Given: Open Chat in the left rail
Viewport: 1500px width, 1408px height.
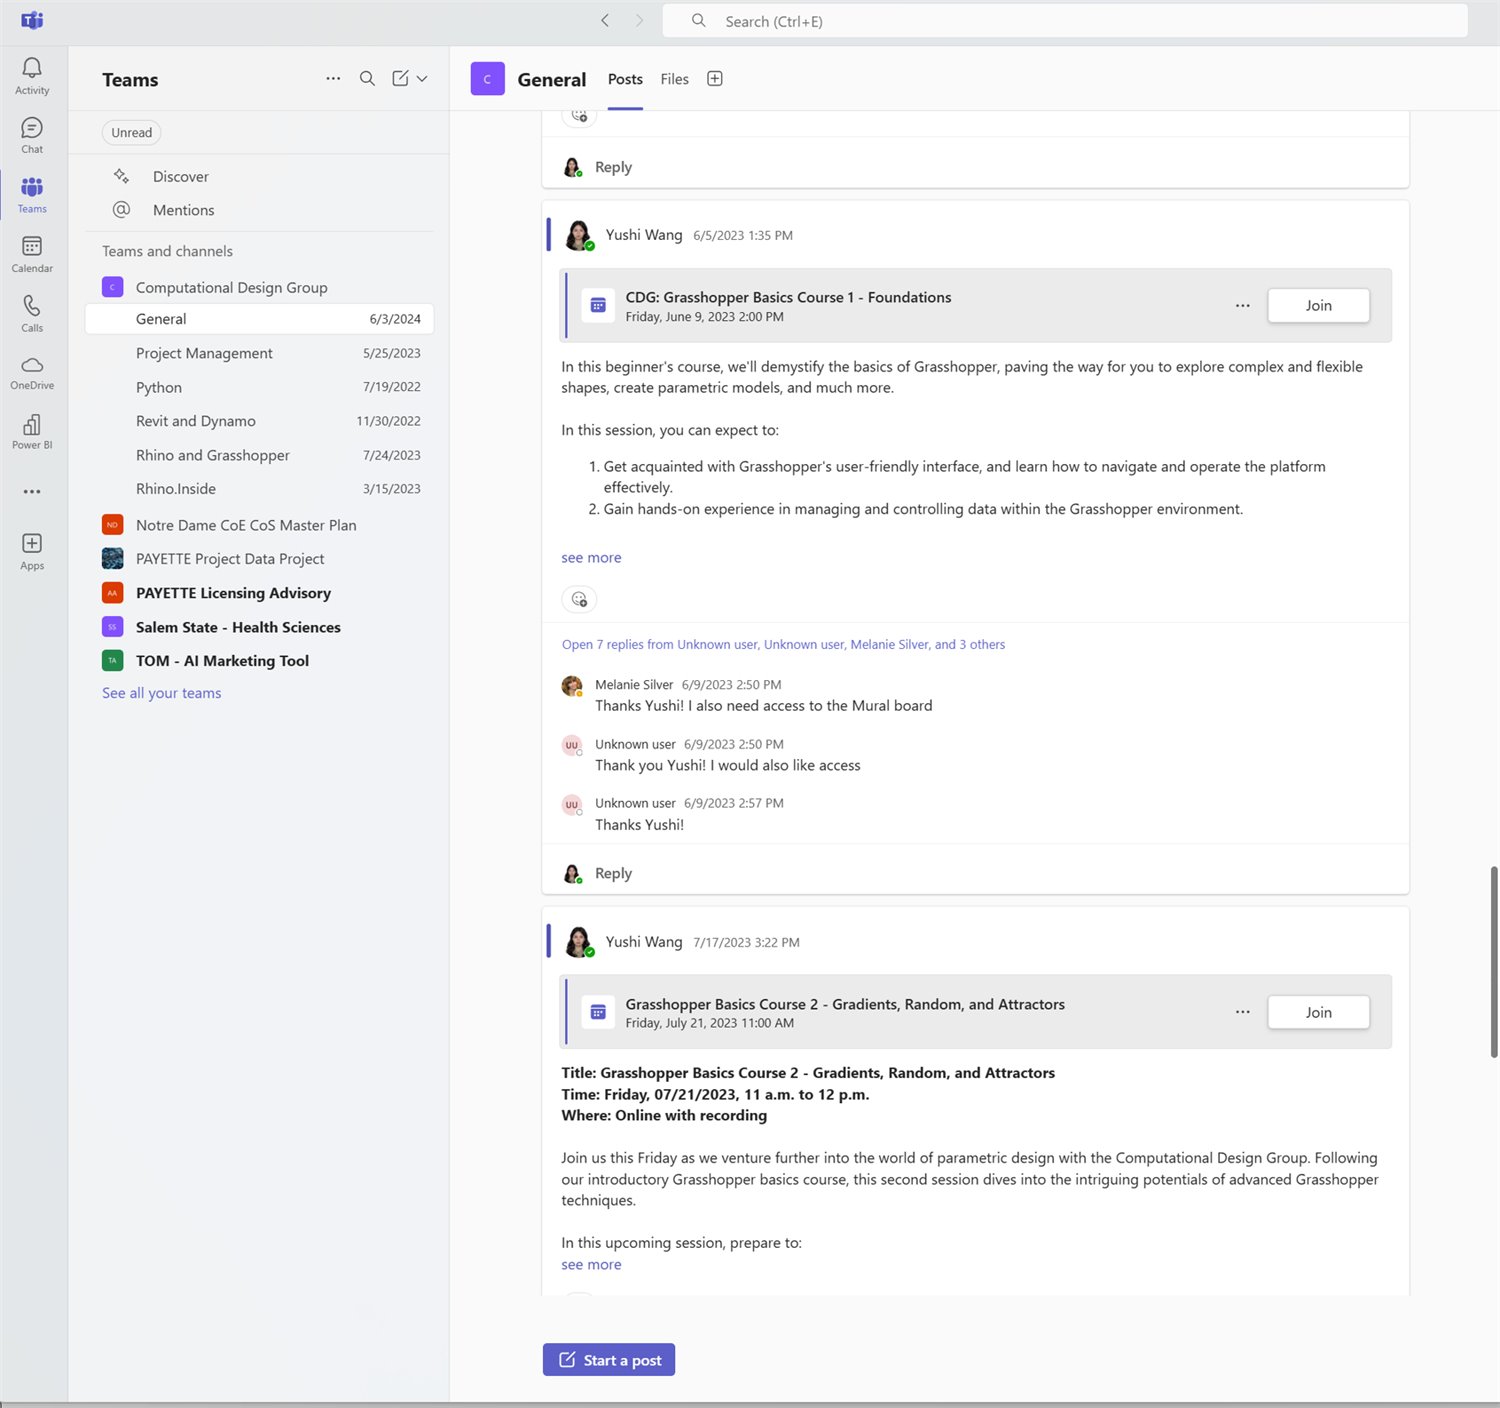Looking at the screenshot, I should point(32,135).
